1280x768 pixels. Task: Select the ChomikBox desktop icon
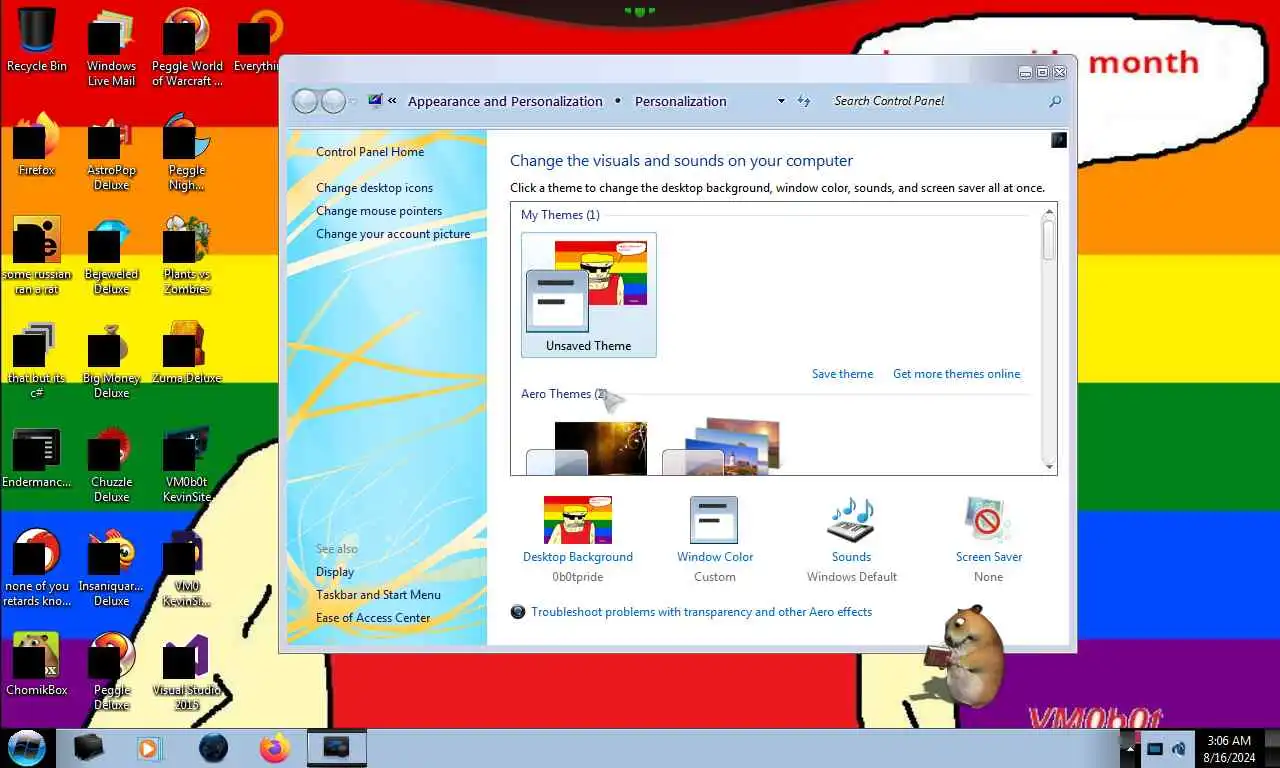tap(37, 663)
